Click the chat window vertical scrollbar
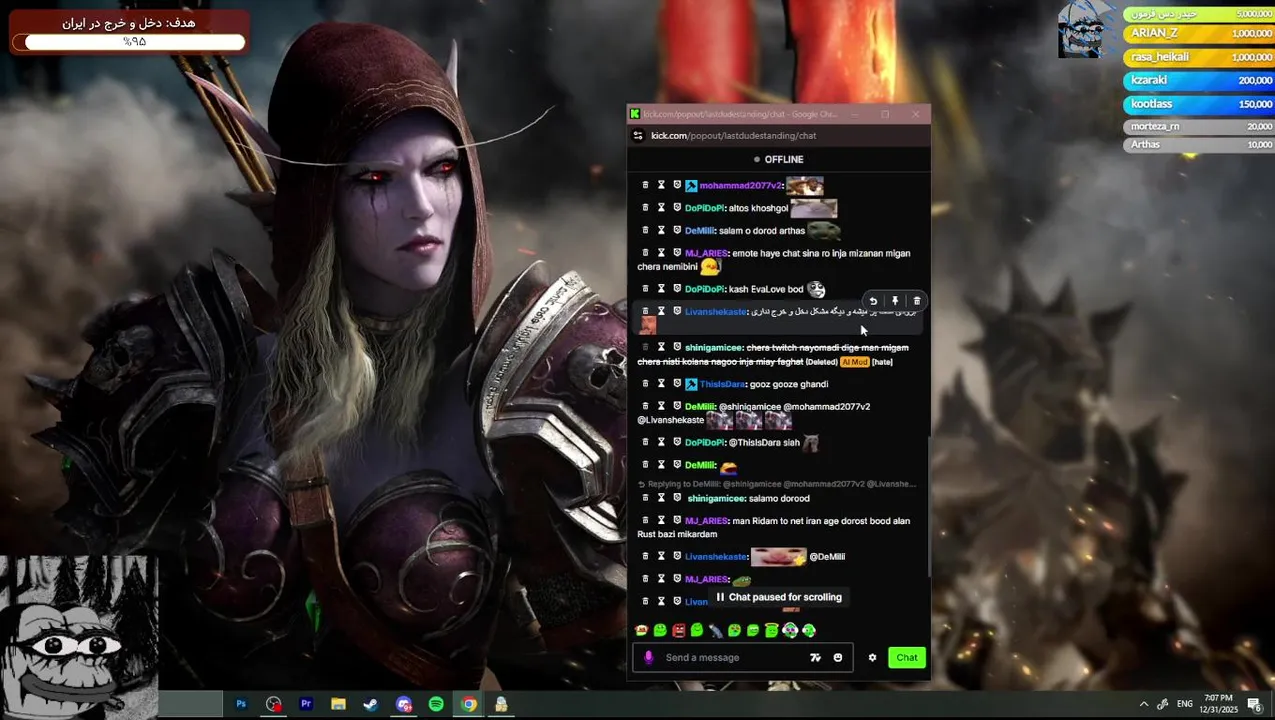 tap(929, 506)
